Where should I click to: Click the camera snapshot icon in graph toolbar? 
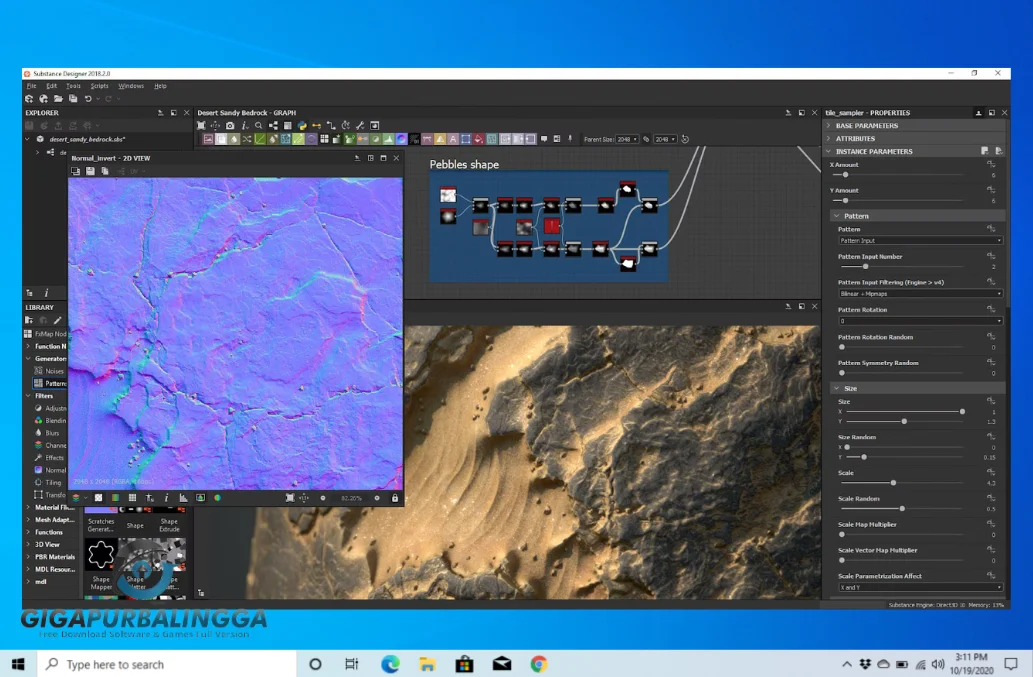(230, 126)
